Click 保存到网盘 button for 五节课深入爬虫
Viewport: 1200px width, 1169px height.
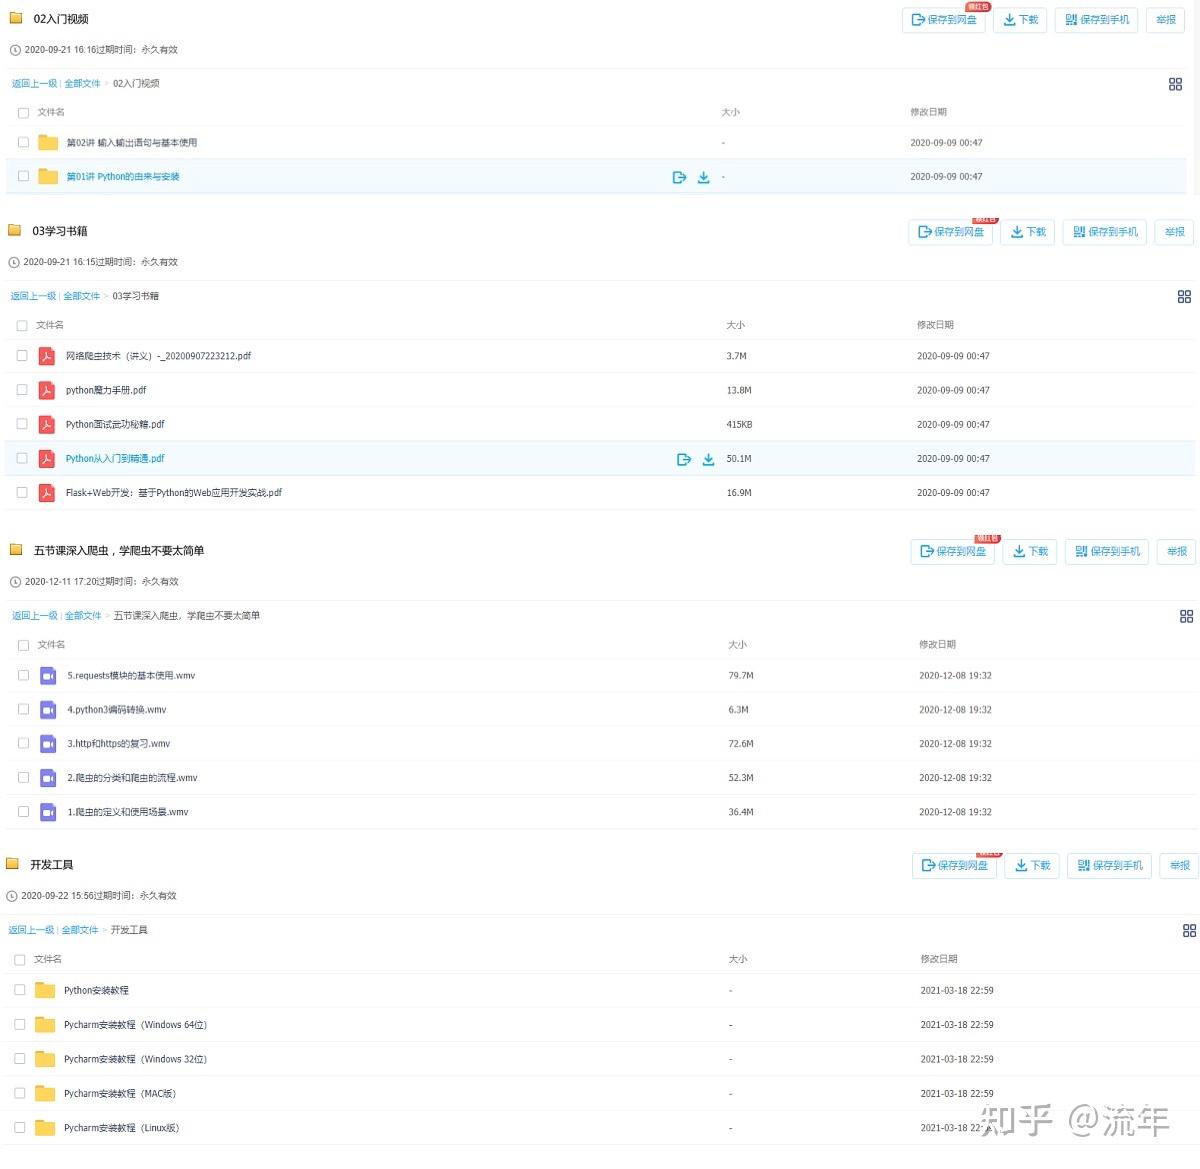pyautogui.click(x=953, y=552)
